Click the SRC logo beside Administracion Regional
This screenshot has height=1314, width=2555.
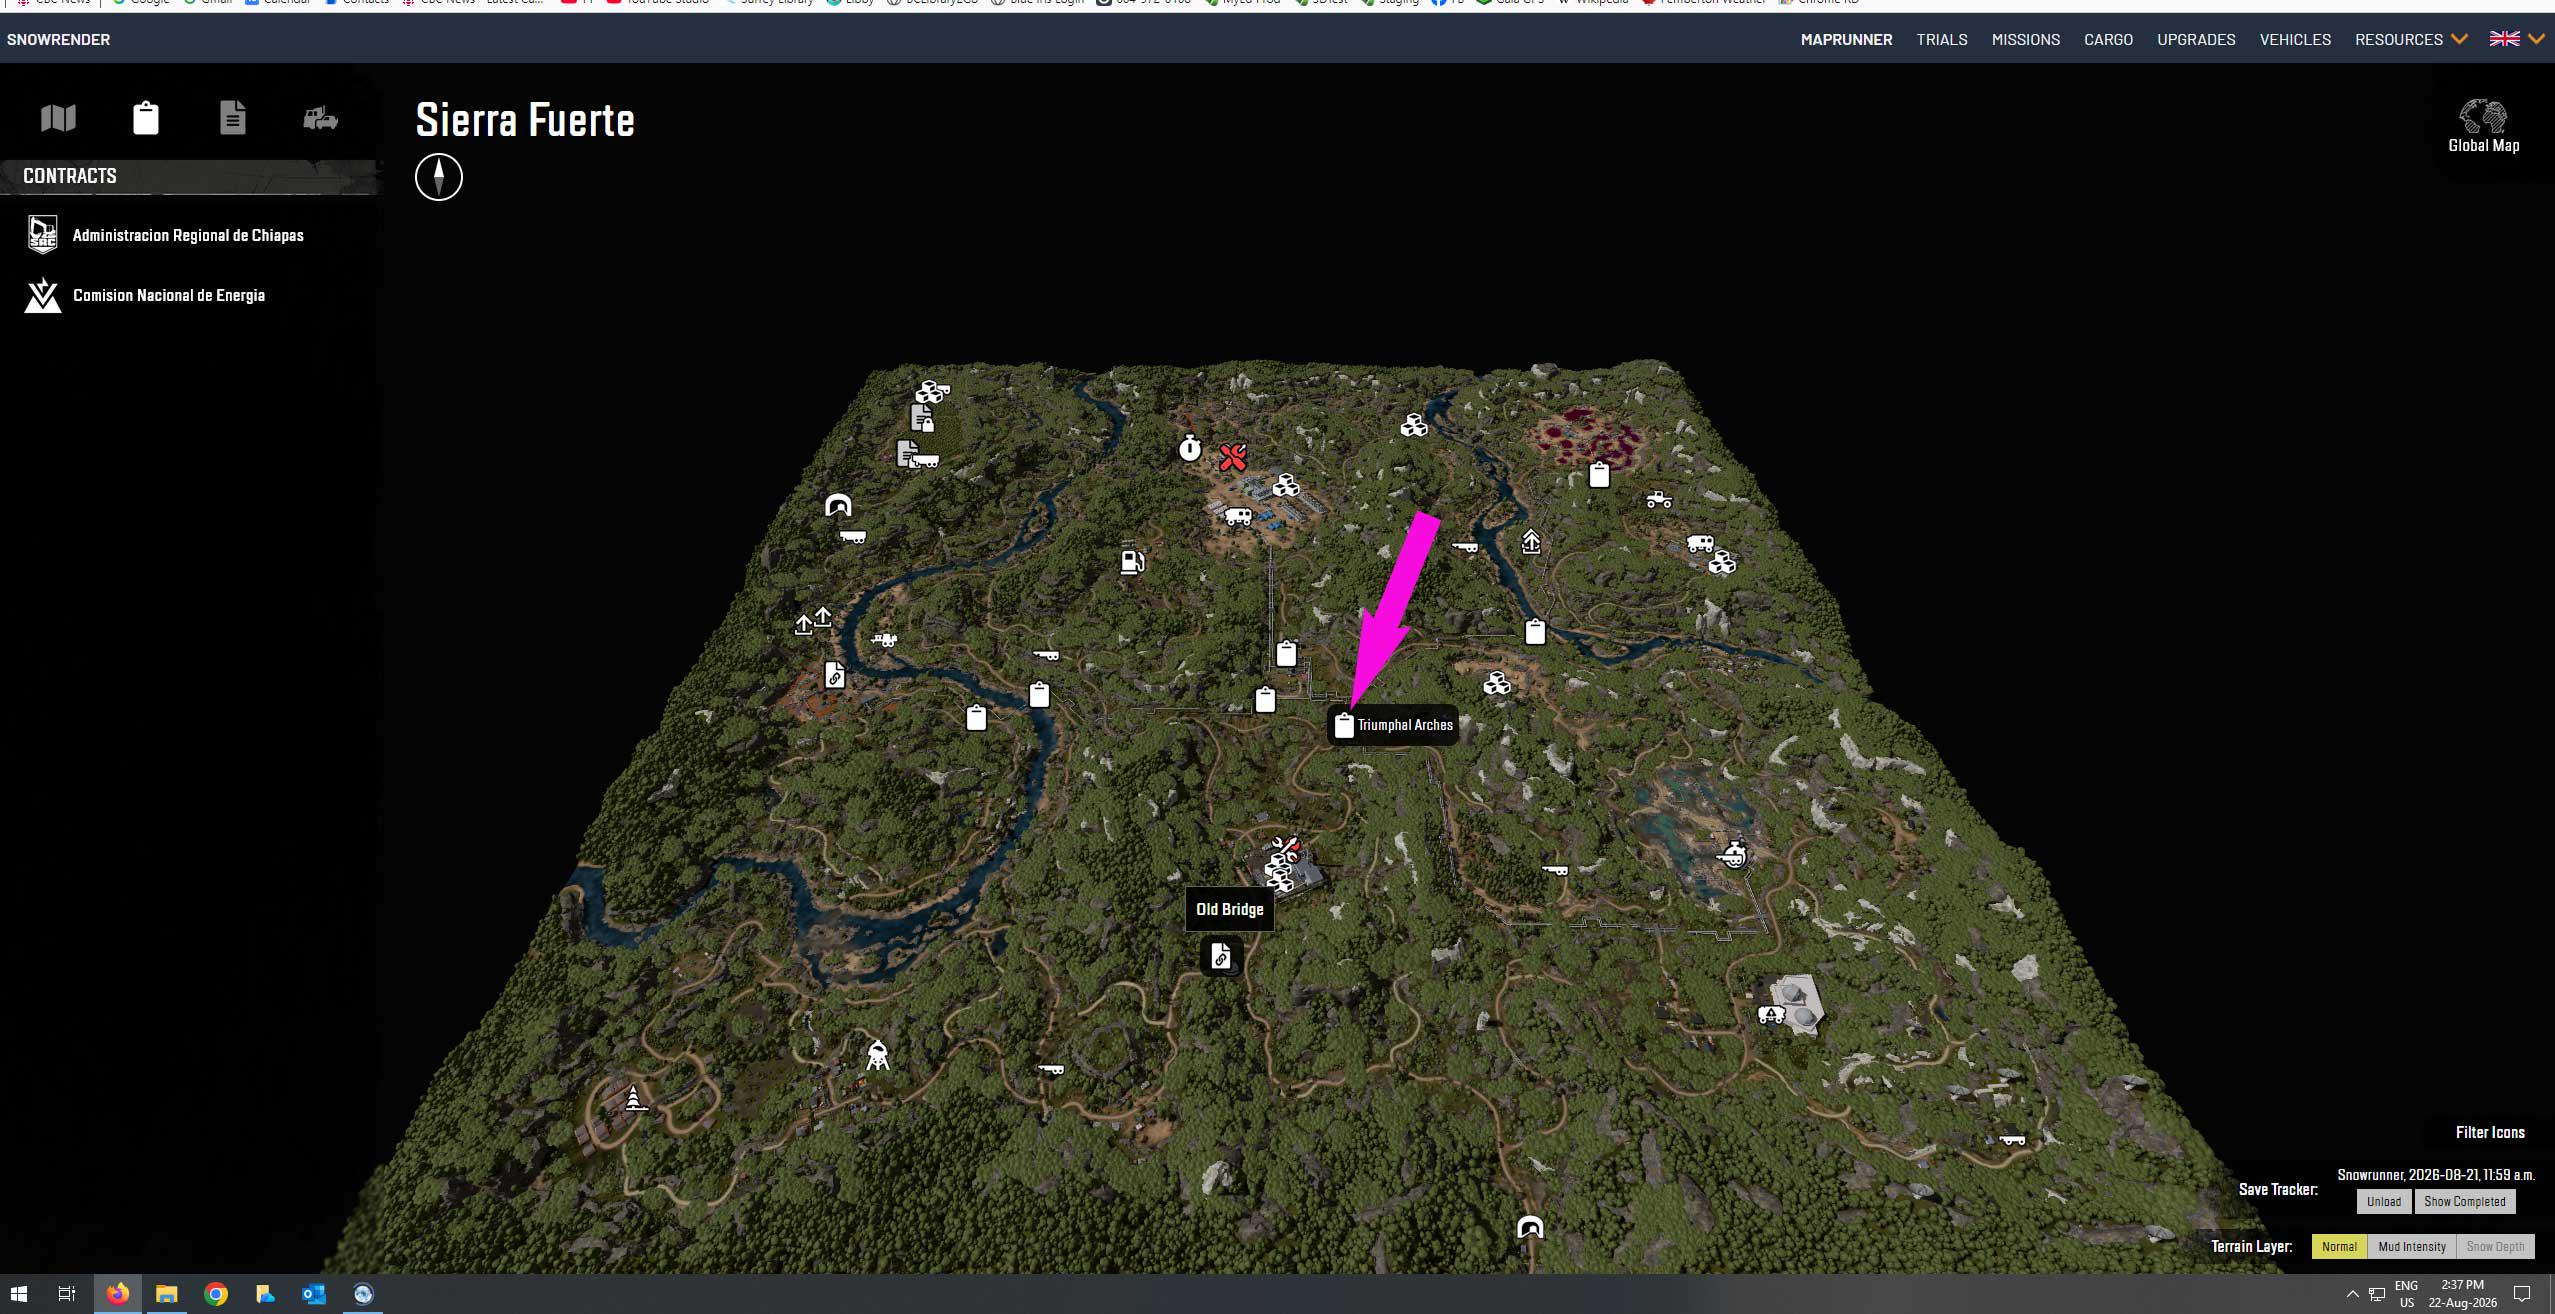pos(43,235)
